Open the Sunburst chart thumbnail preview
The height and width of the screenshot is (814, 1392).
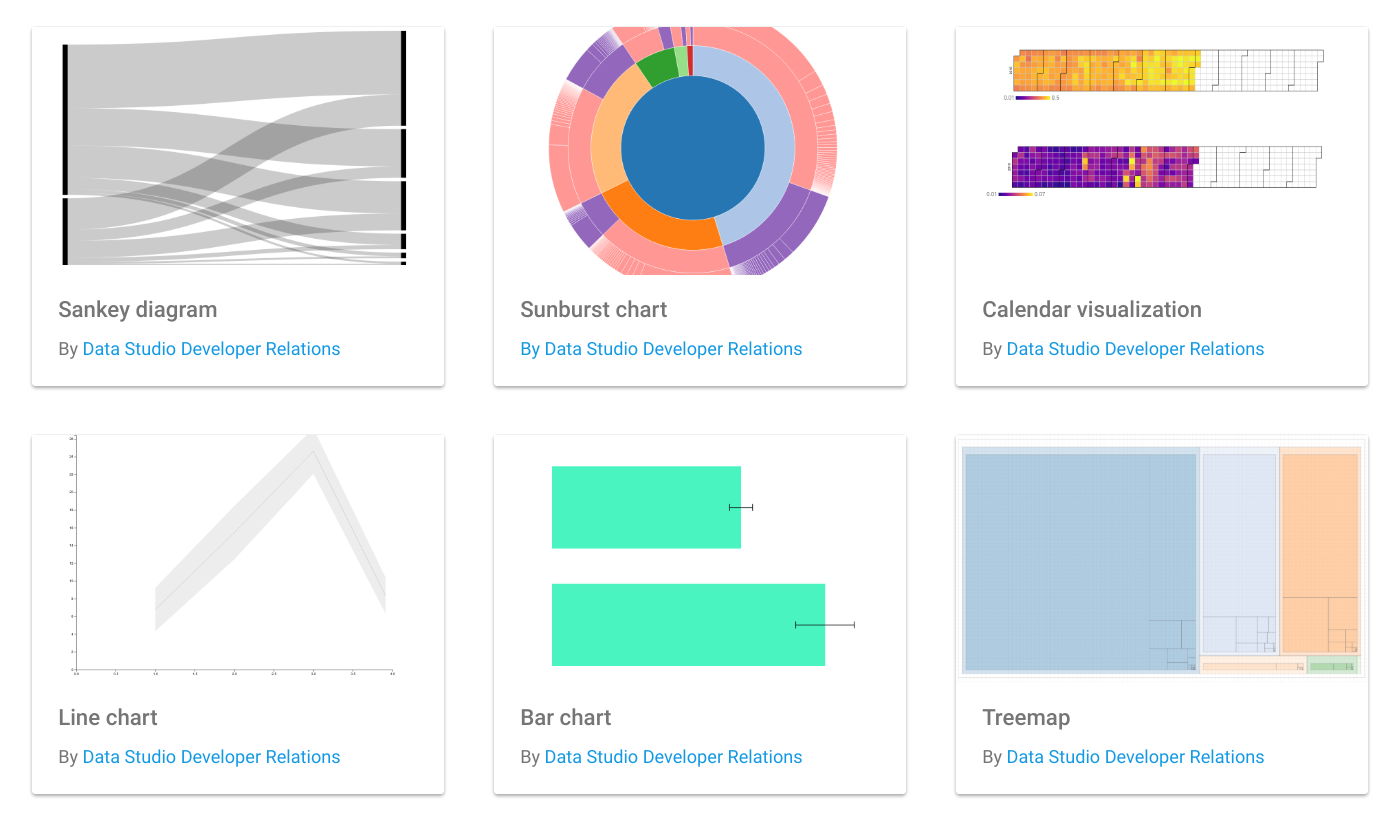point(700,151)
